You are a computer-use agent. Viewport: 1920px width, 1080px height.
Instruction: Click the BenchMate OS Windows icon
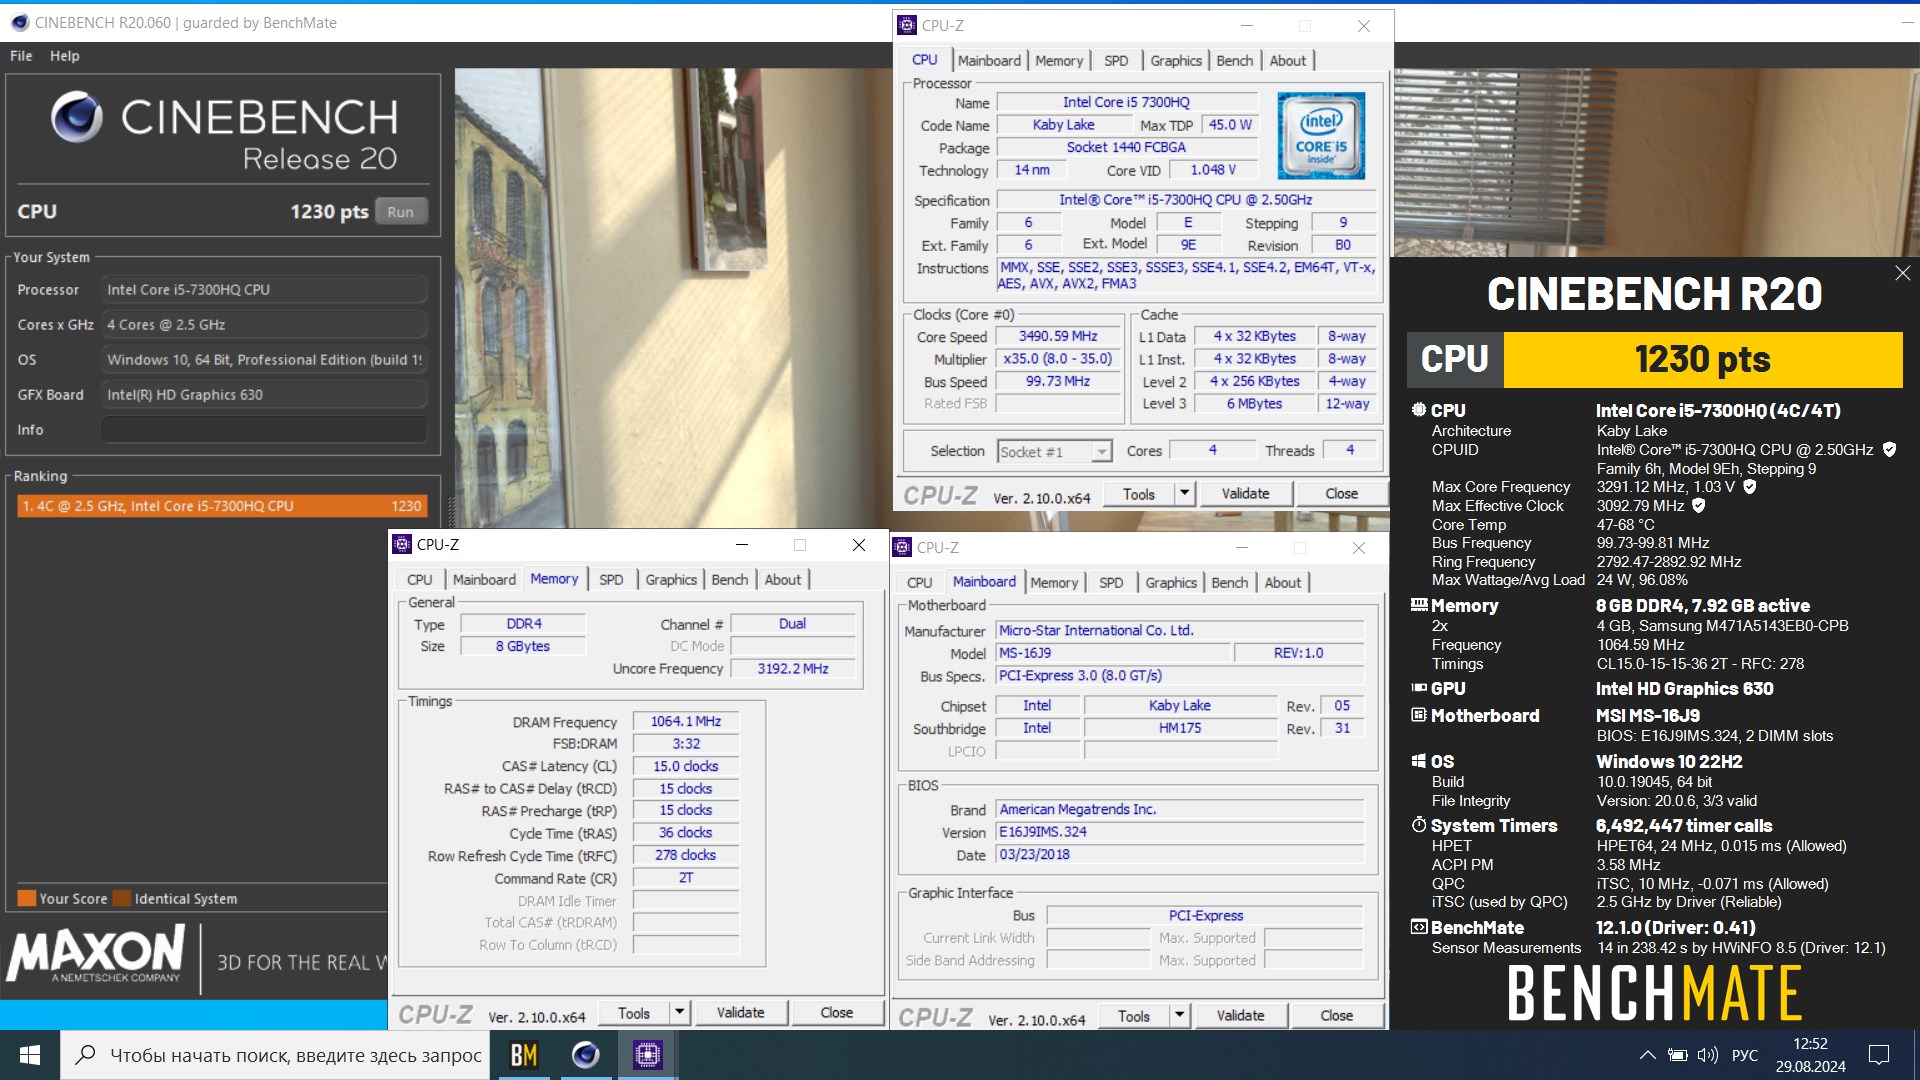[x=1419, y=761]
